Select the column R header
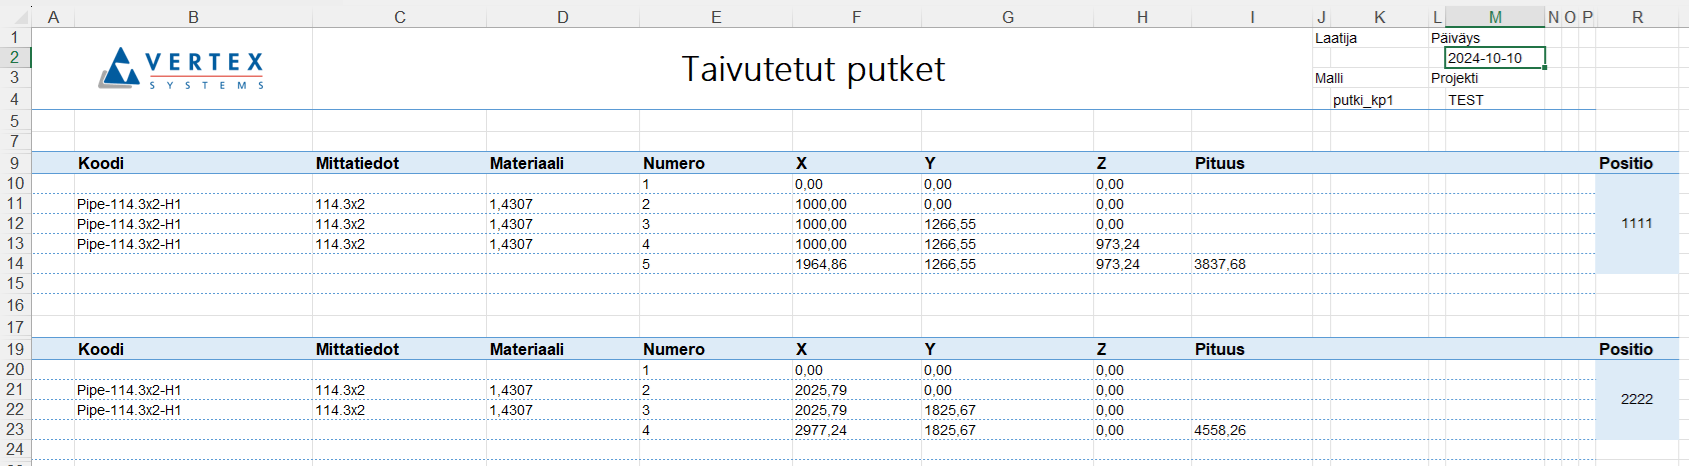 coord(1637,17)
